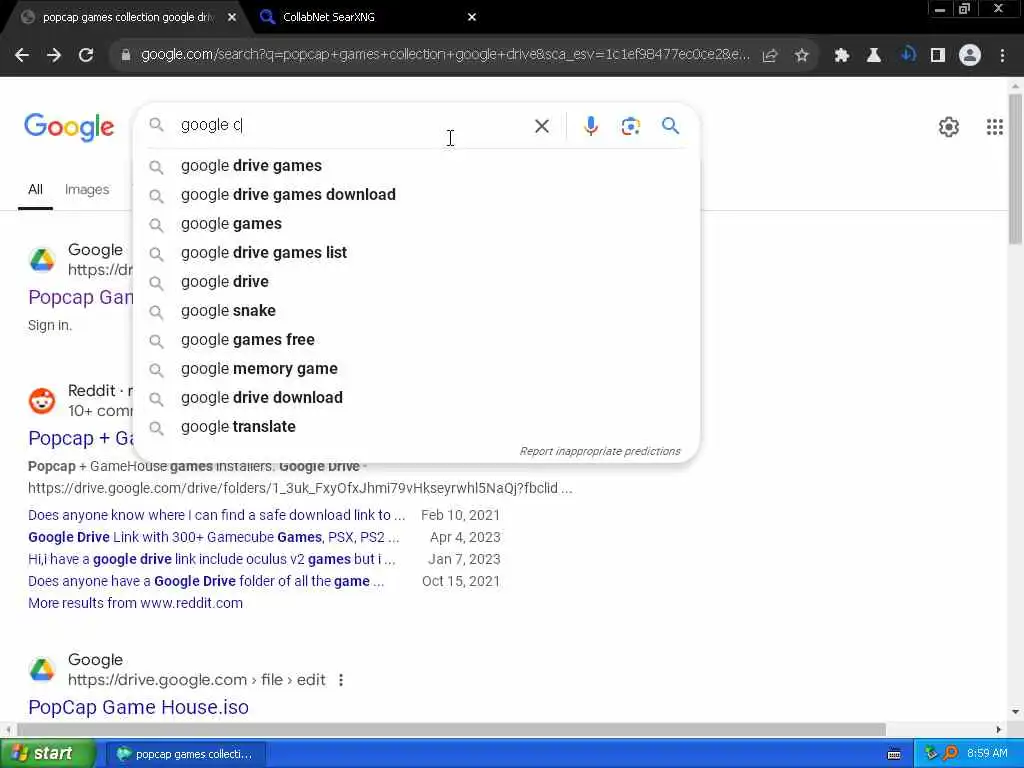
Task: Close the popcap games collection tab
Action: tap(232, 17)
